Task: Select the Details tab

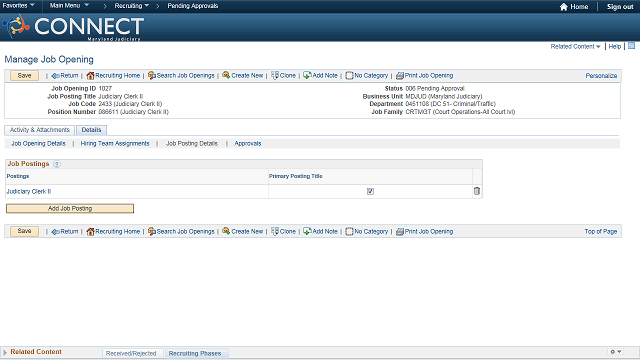Action: [x=91, y=130]
